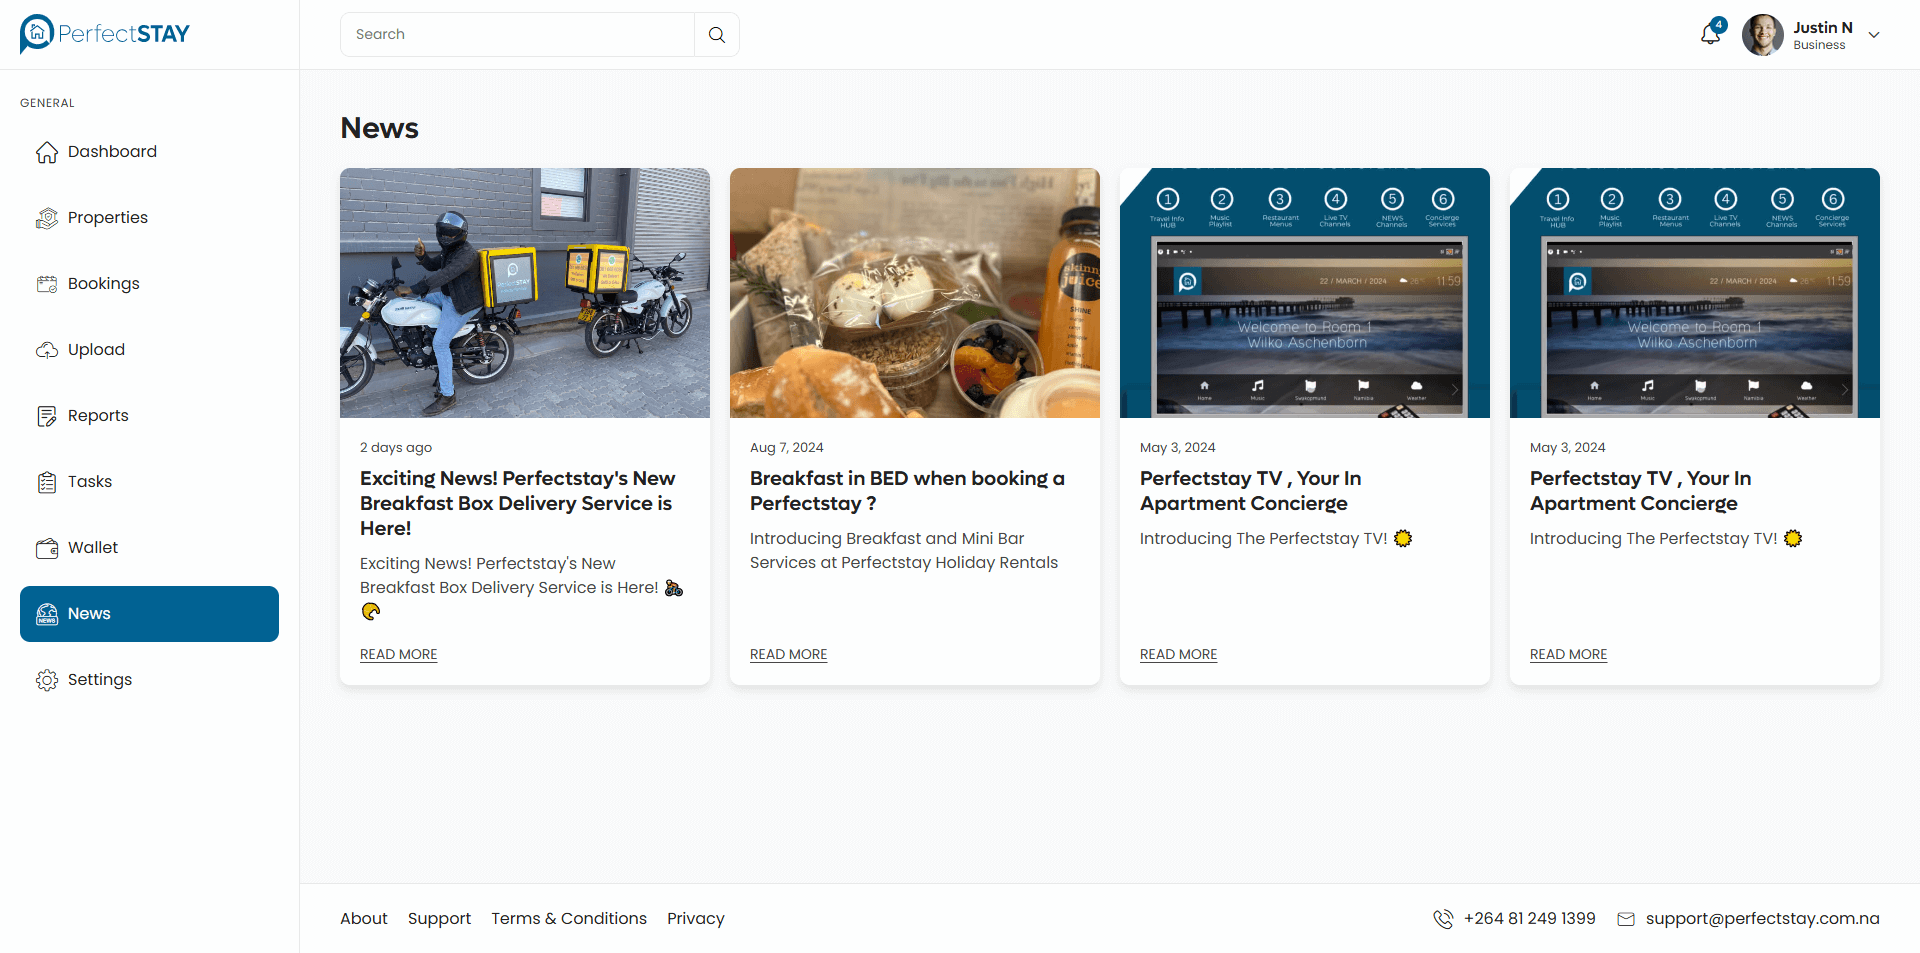Read more about Breakfast Box Delivery
This screenshot has height=953, width=1920.
pos(398,654)
